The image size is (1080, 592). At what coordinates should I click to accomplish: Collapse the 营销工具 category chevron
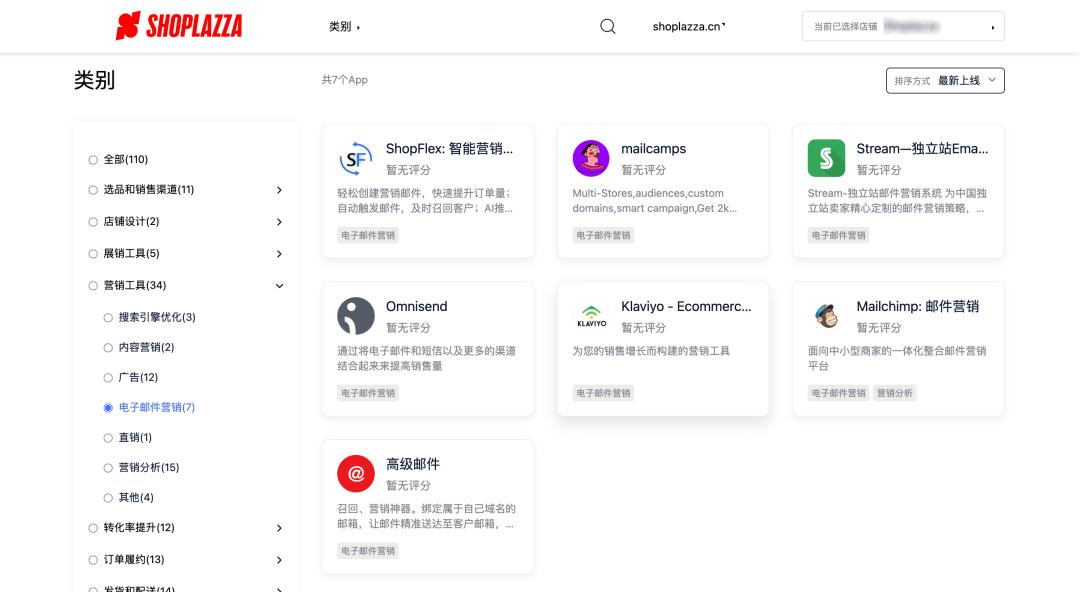pyautogui.click(x=279, y=285)
